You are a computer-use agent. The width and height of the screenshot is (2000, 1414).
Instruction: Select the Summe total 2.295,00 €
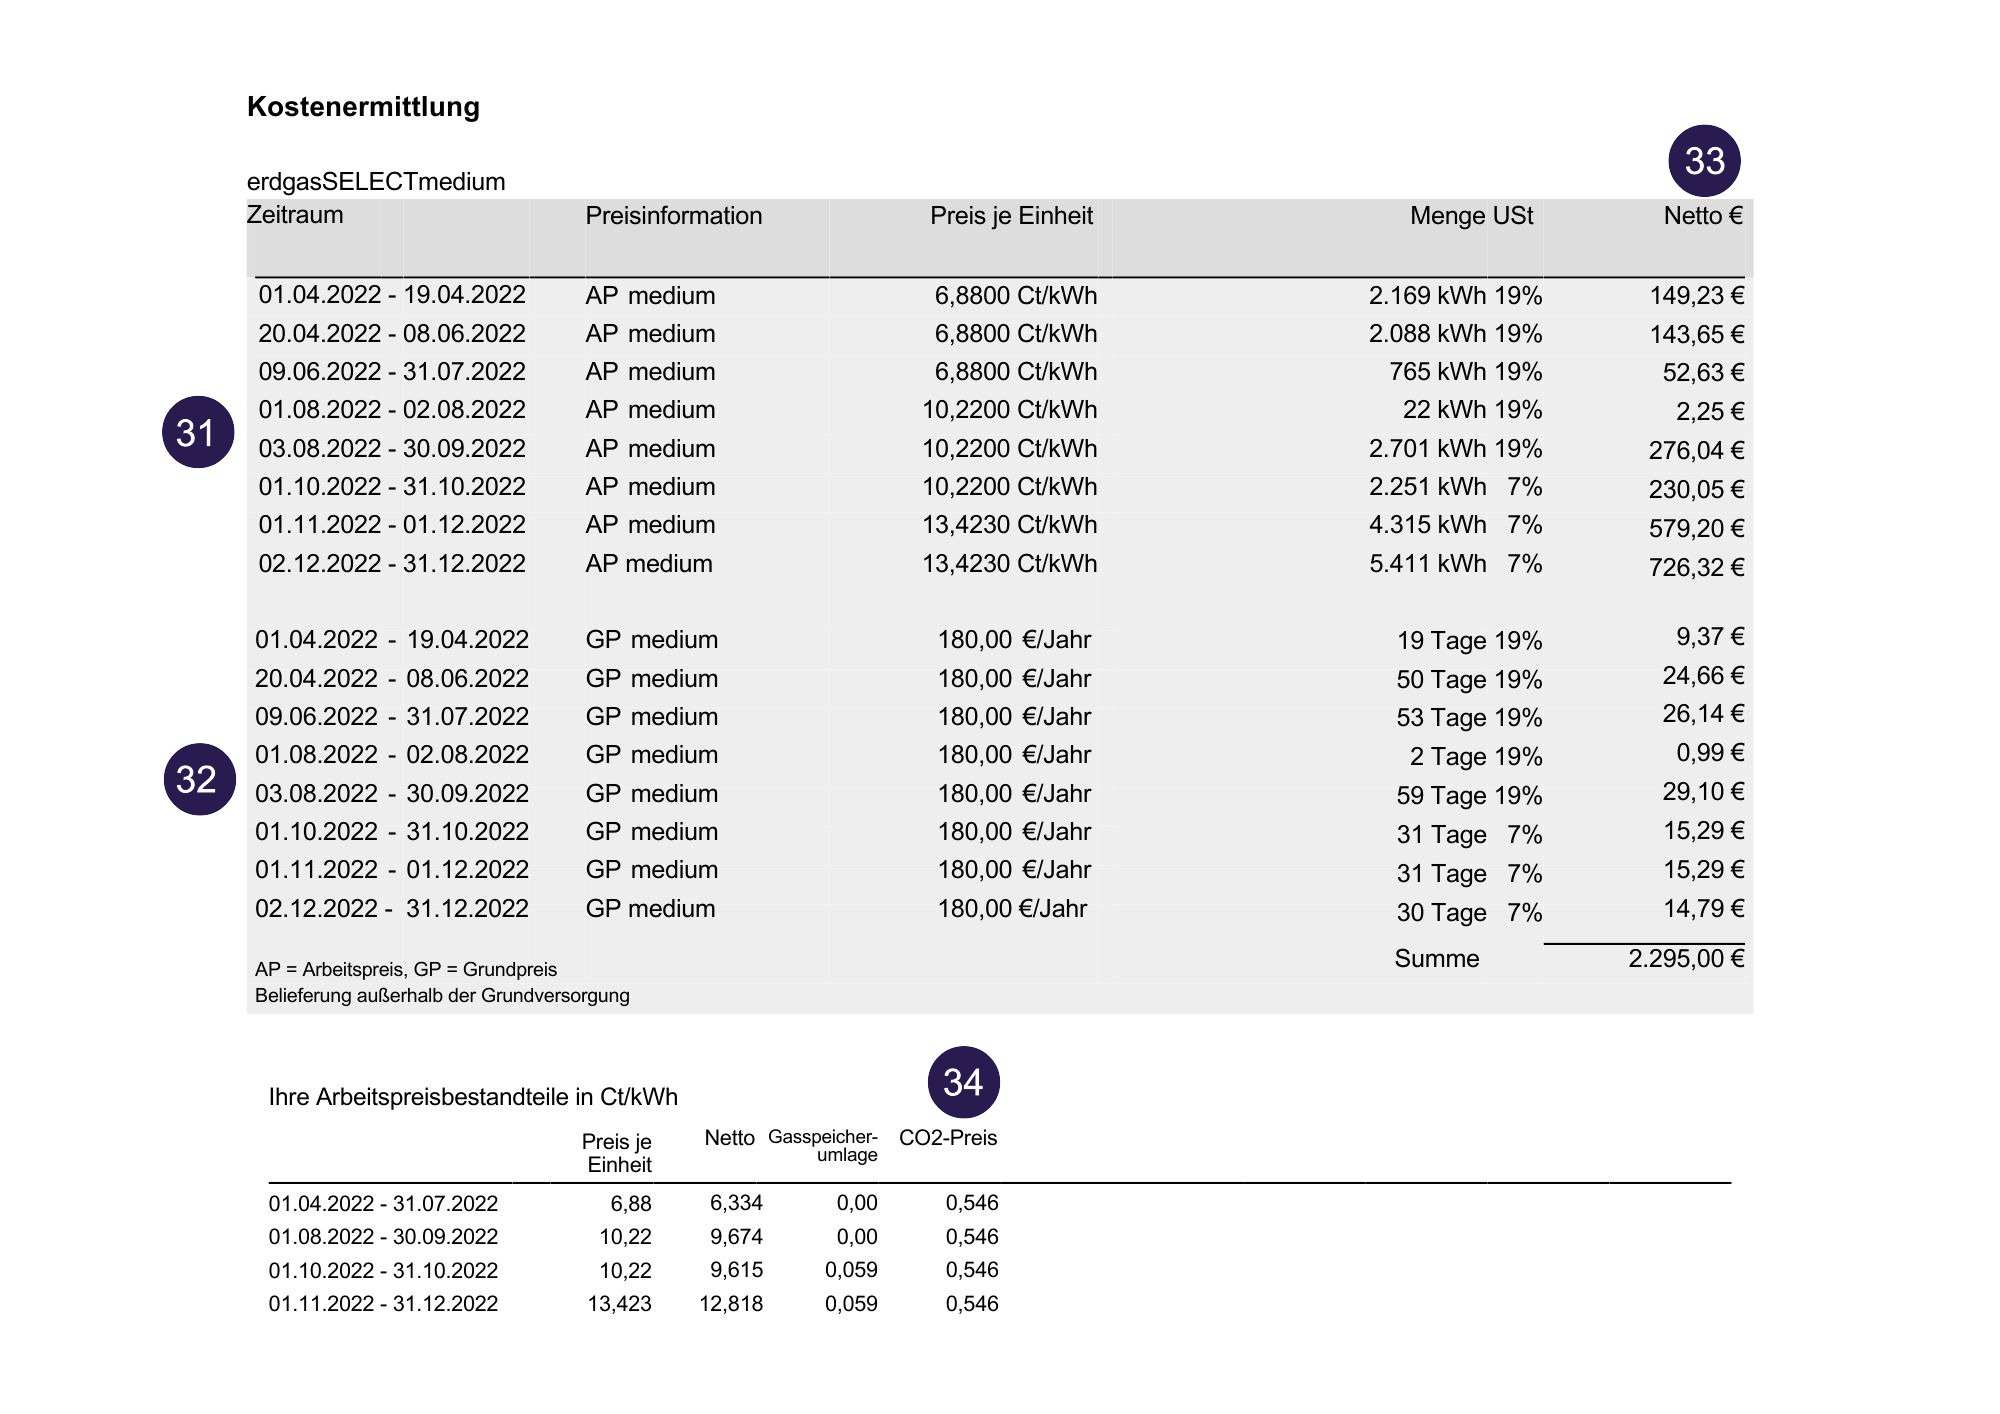point(1686,959)
